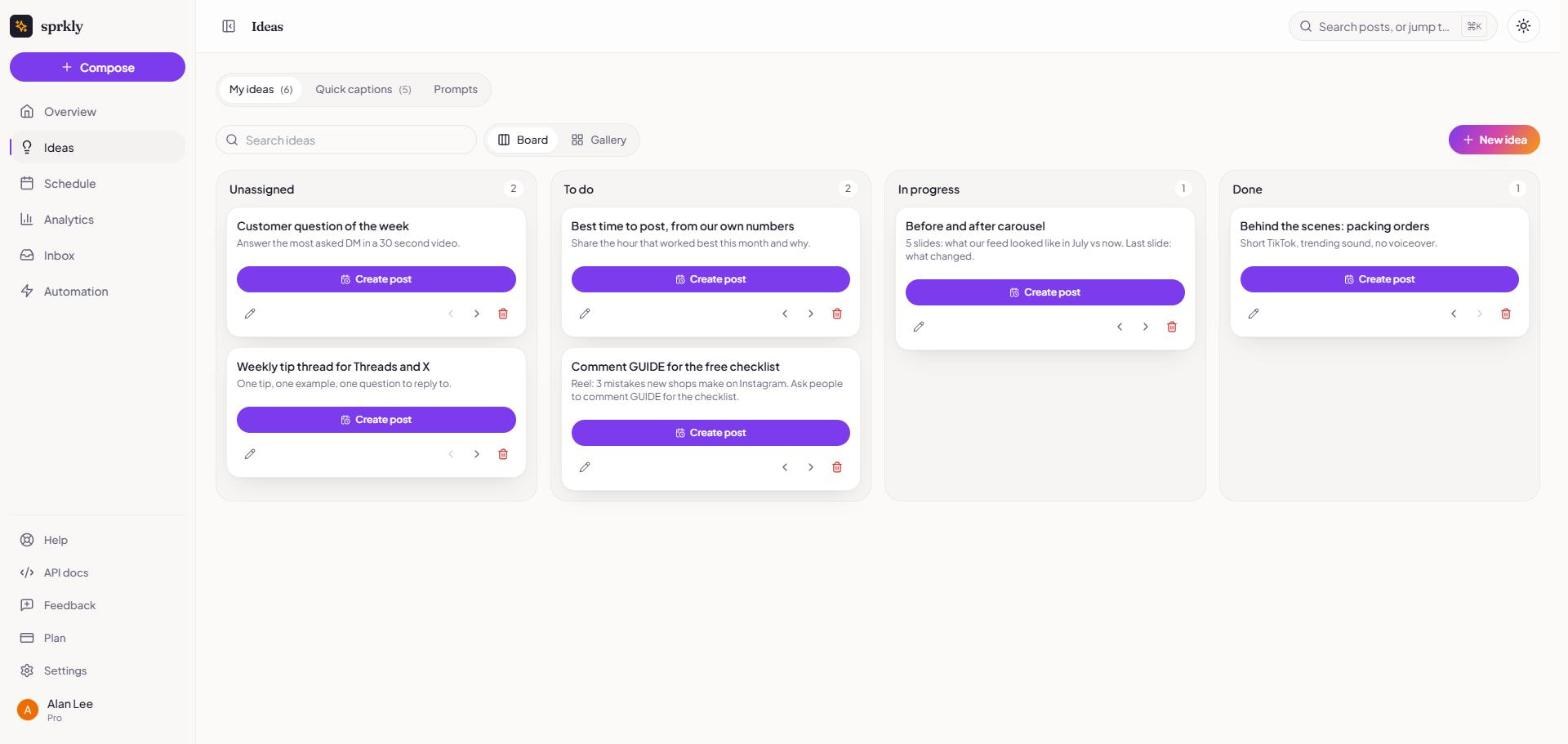Screen dimensions: 1568x744
Task: Delete the 'Weekly tip thread' idea card
Action: [x=503, y=454]
